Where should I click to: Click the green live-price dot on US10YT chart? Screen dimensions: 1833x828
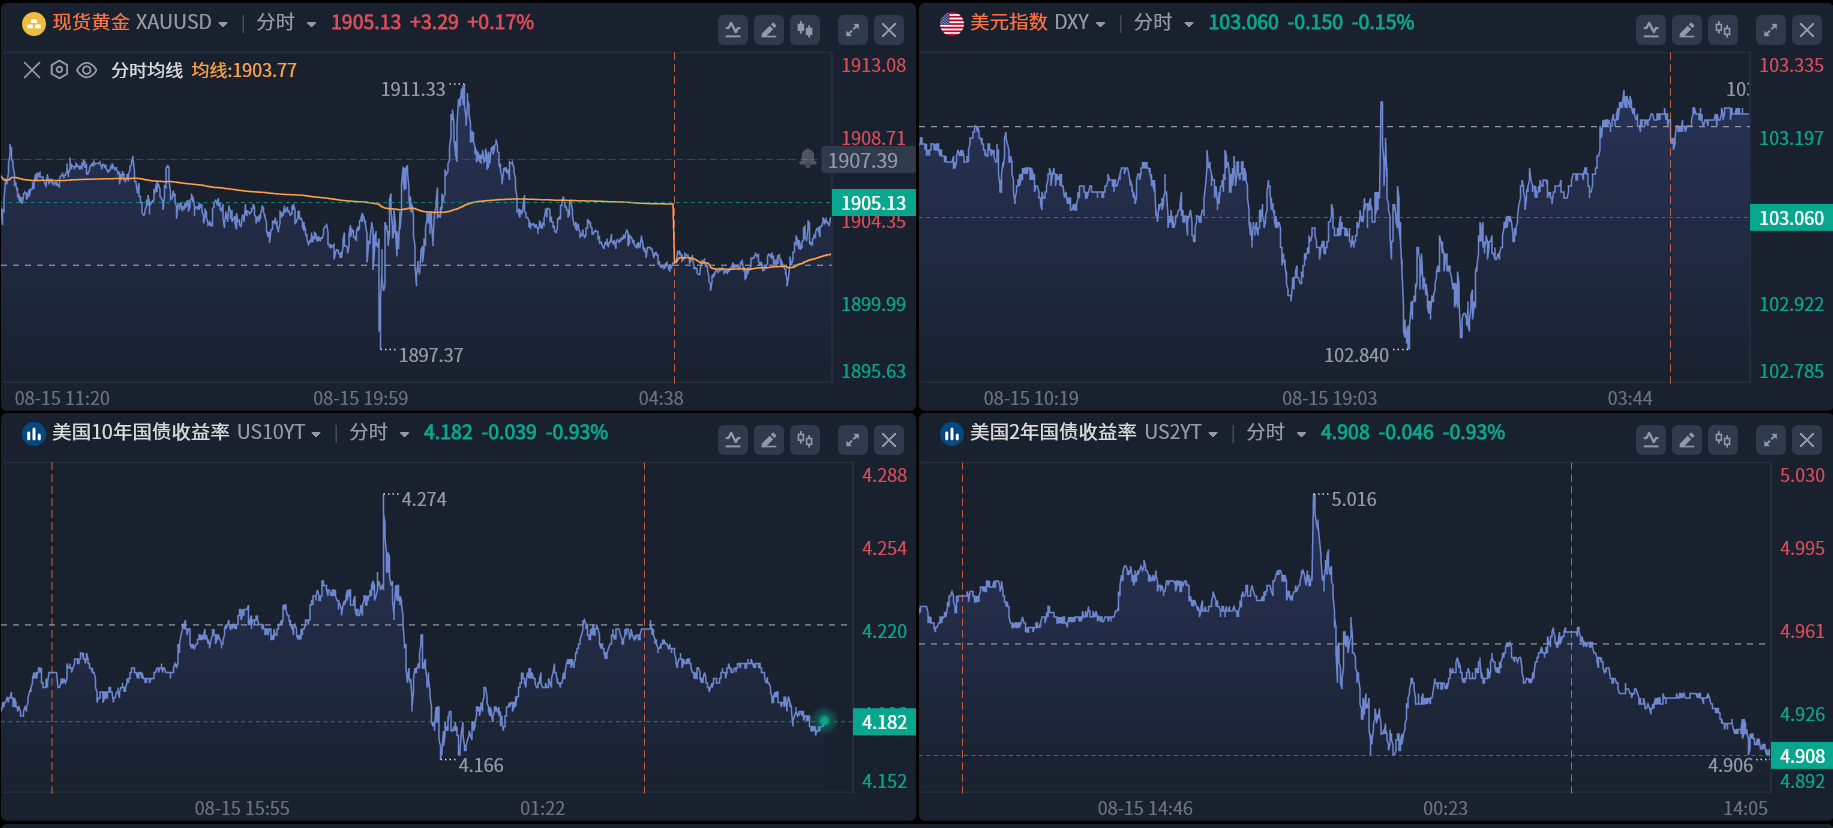pyautogui.click(x=824, y=720)
